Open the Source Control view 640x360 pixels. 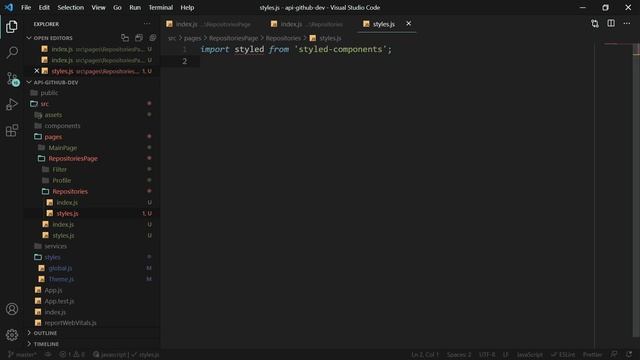(x=12, y=78)
